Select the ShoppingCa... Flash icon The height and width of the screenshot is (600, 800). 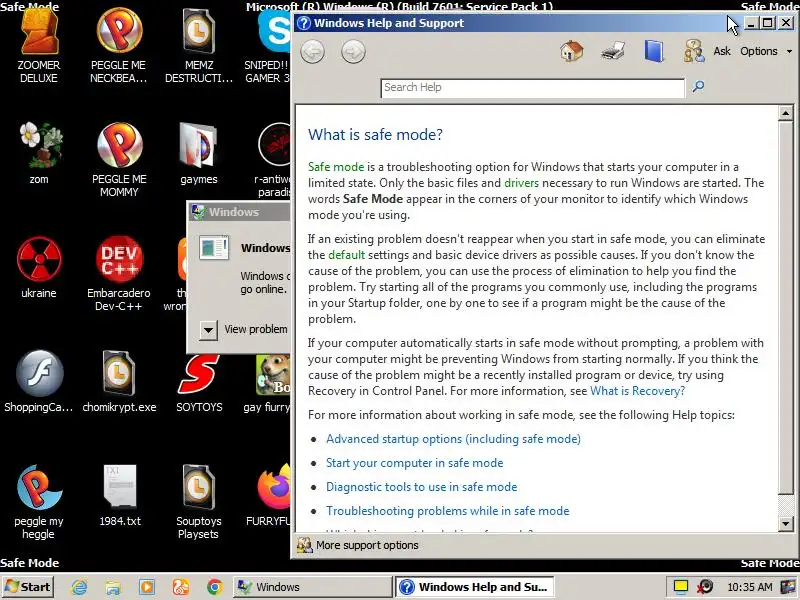coord(39,382)
